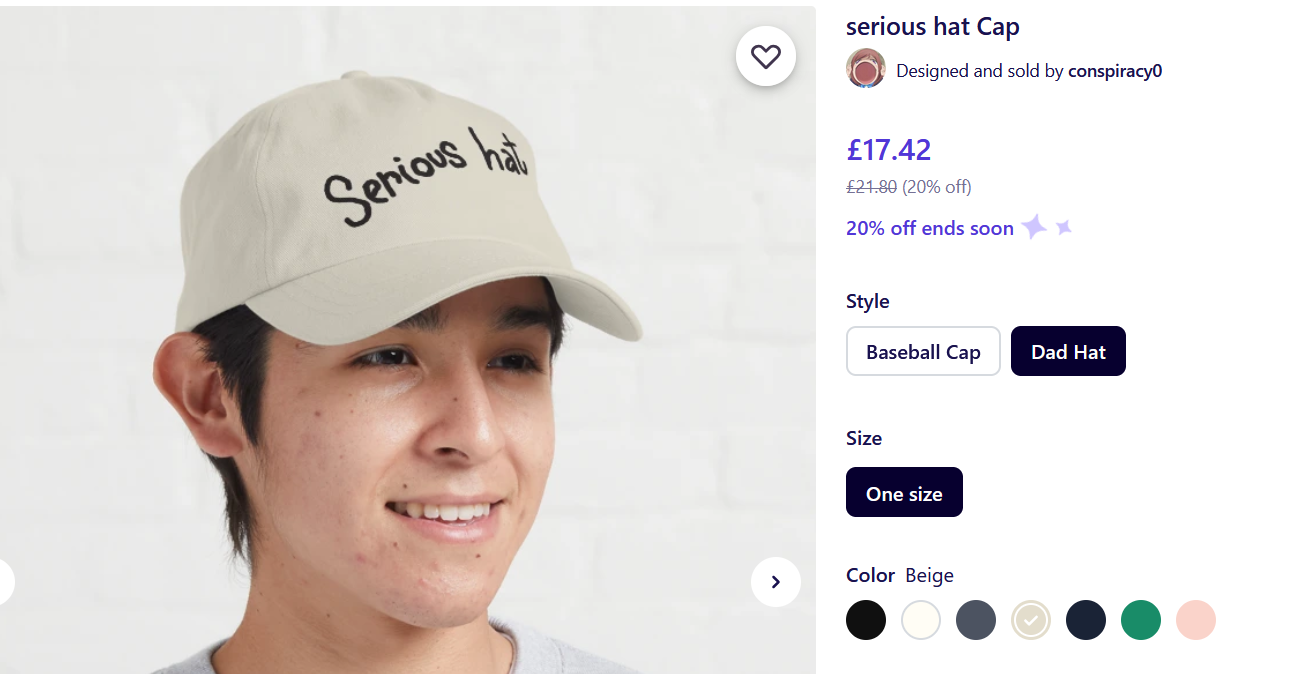Pick the green color swatch
This screenshot has height=674, width=1304.
(1141, 620)
